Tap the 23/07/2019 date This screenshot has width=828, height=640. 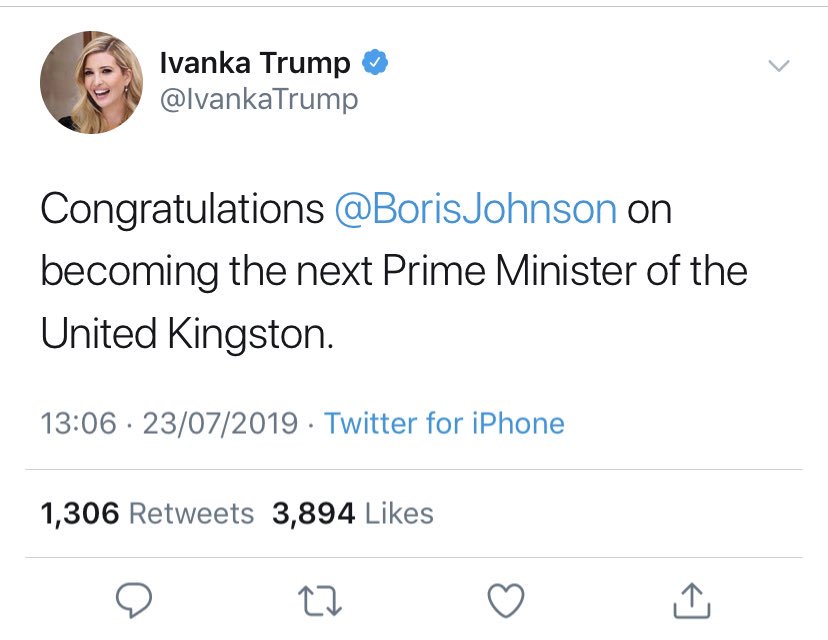pyautogui.click(x=220, y=423)
